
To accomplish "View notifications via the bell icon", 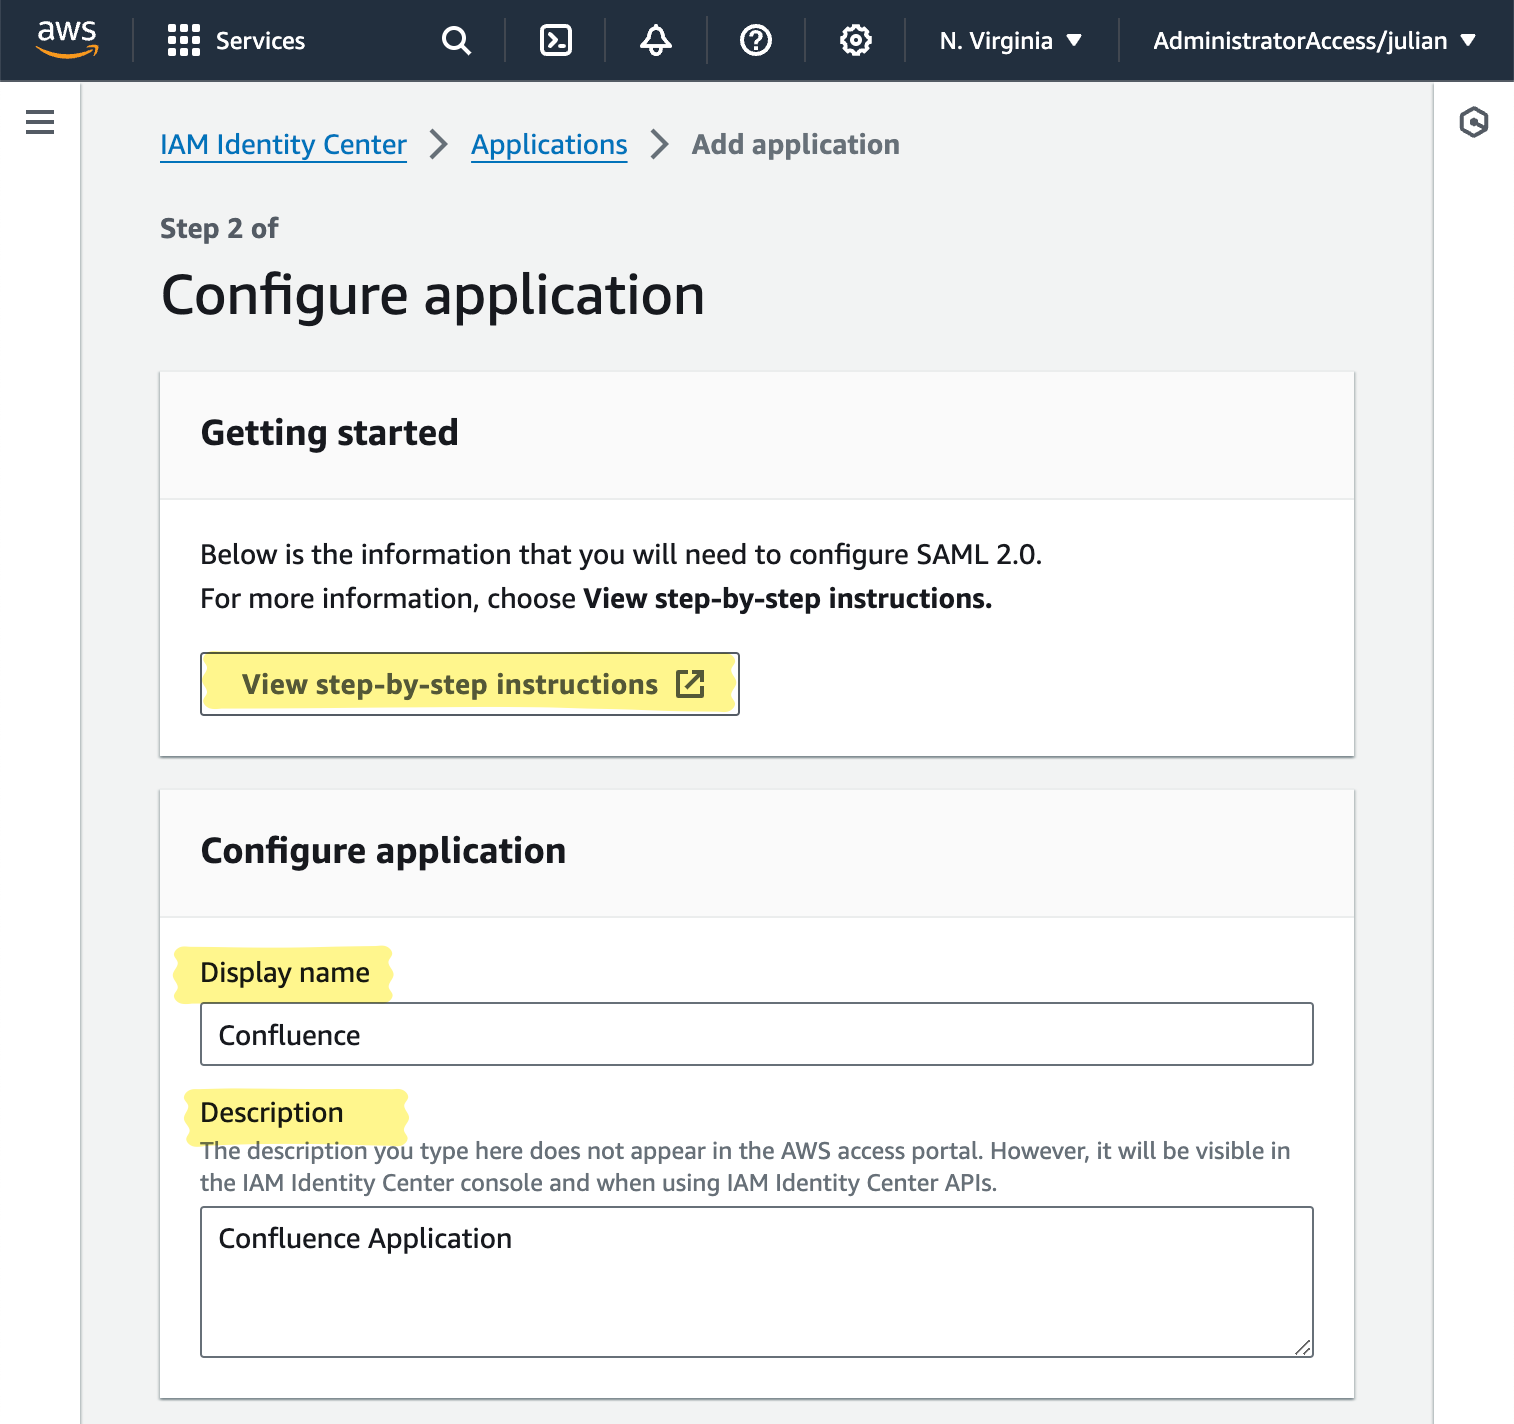I will tap(655, 40).
